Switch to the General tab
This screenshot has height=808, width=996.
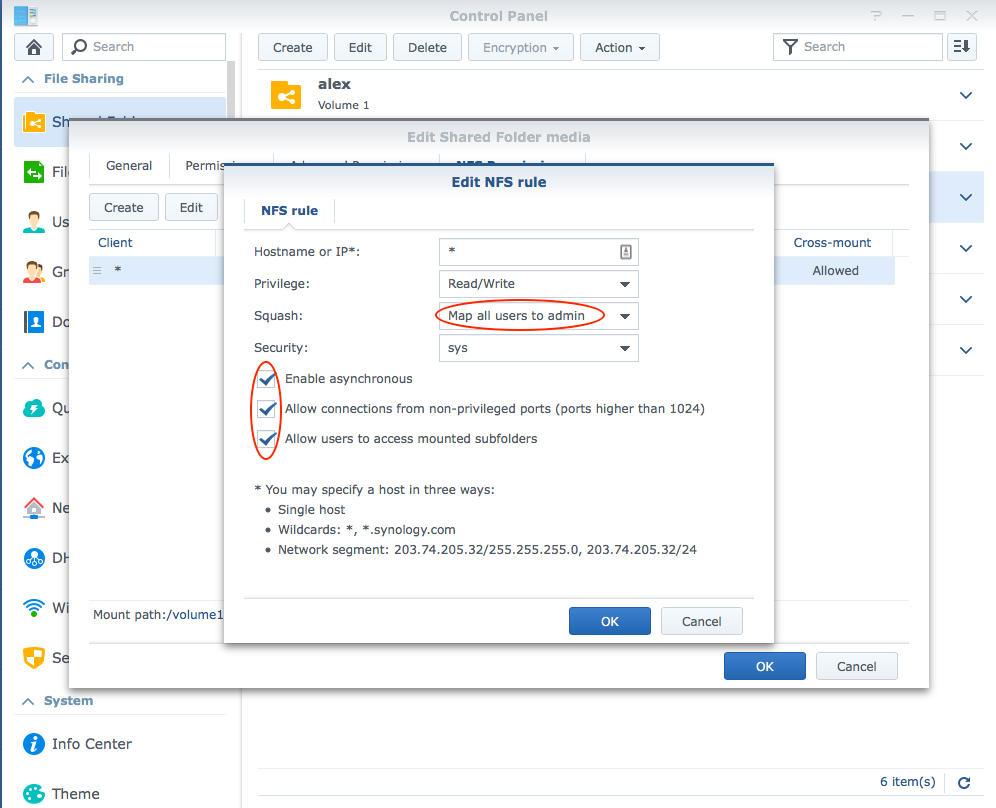click(x=129, y=166)
